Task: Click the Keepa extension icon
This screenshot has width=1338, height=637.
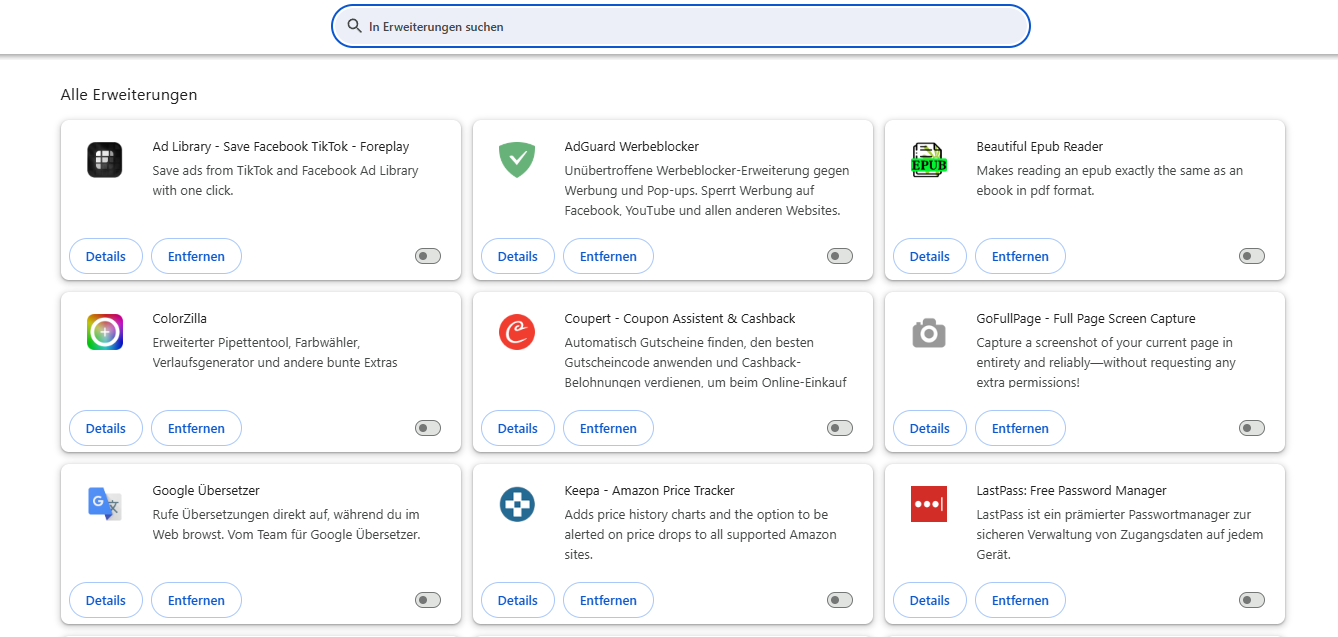Action: pyautogui.click(x=517, y=504)
